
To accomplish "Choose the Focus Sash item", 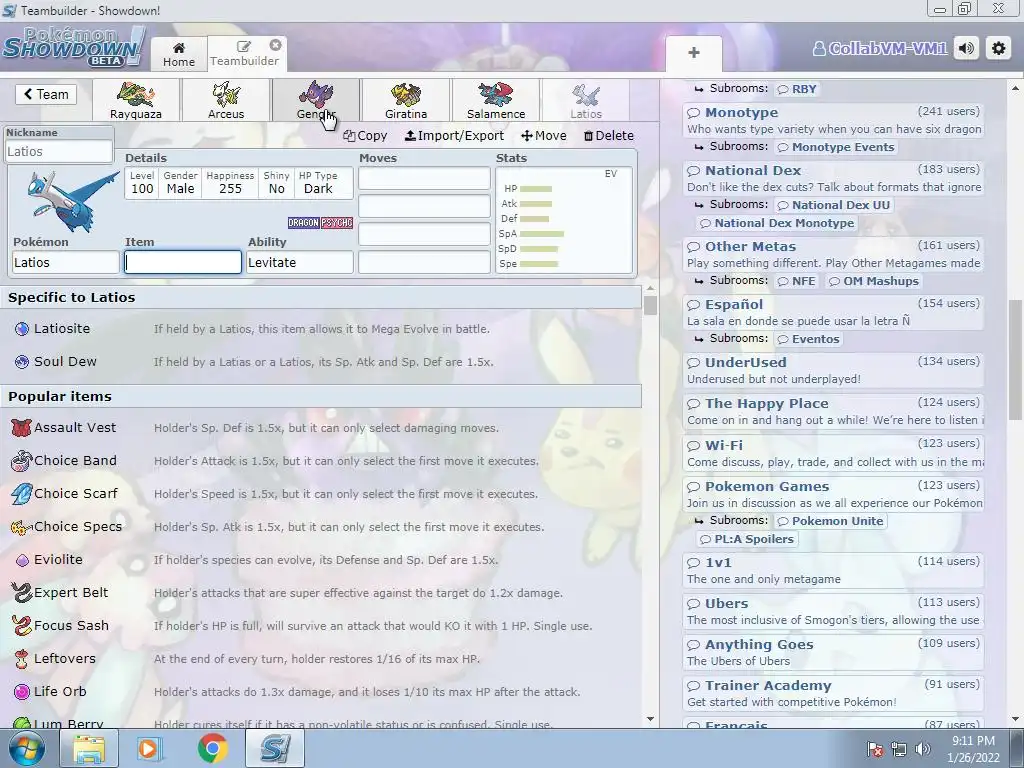I will coord(321,626).
